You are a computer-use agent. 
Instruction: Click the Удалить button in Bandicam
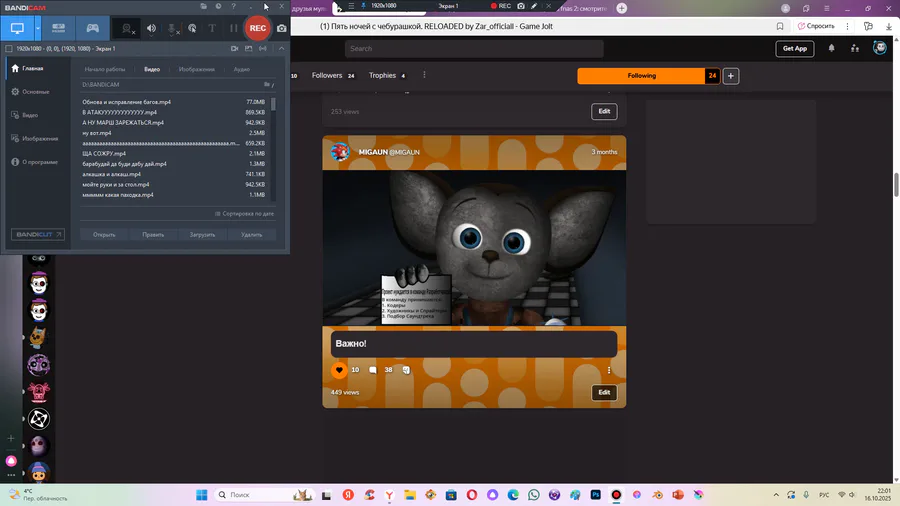tap(251, 235)
